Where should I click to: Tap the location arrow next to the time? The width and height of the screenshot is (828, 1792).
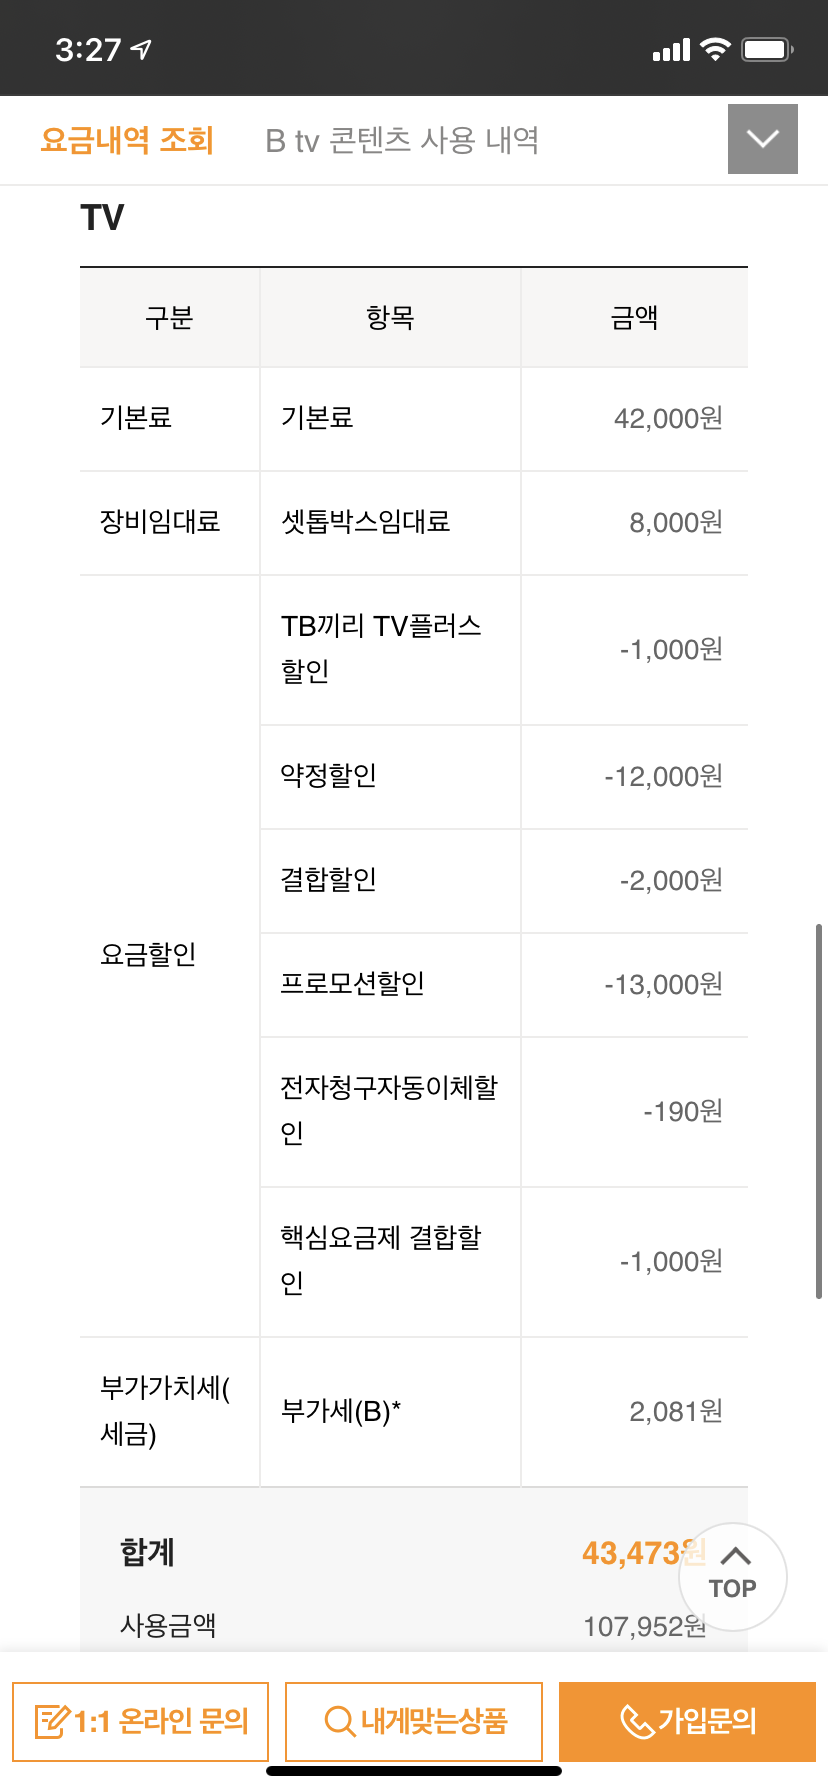pyautogui.click(x=142, y=49)
